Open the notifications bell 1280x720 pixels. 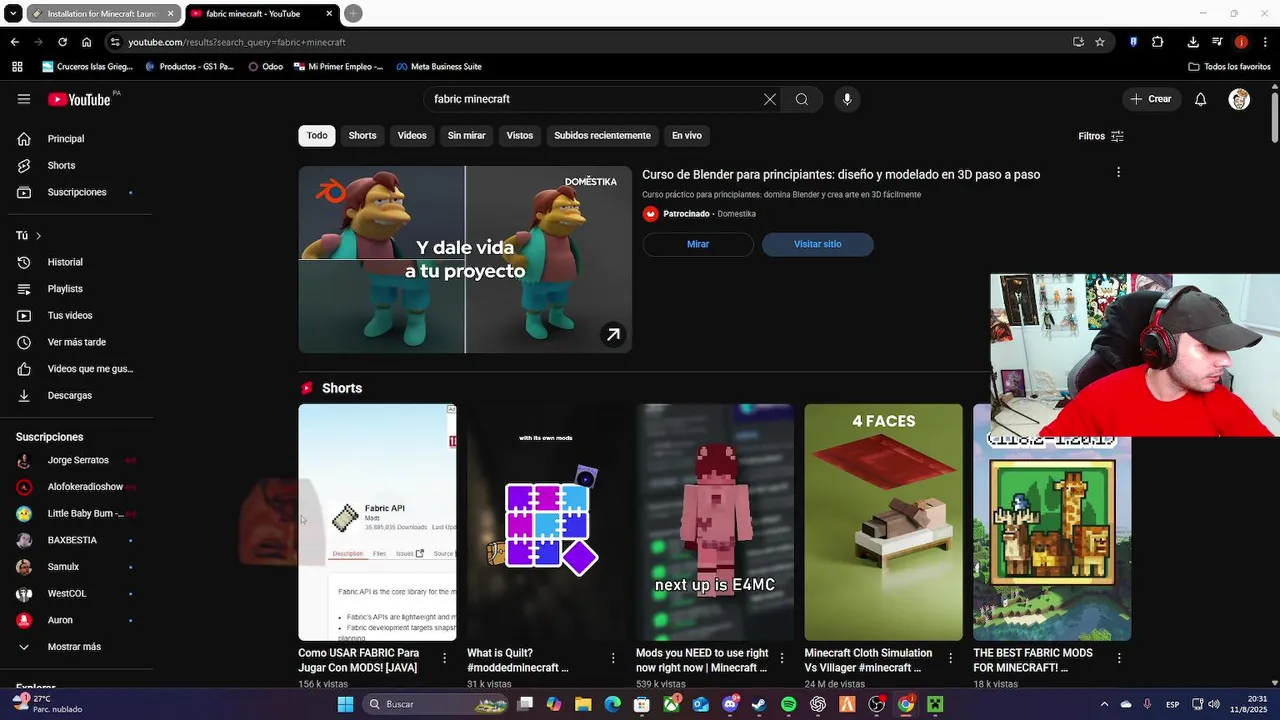coord(1201,99)
